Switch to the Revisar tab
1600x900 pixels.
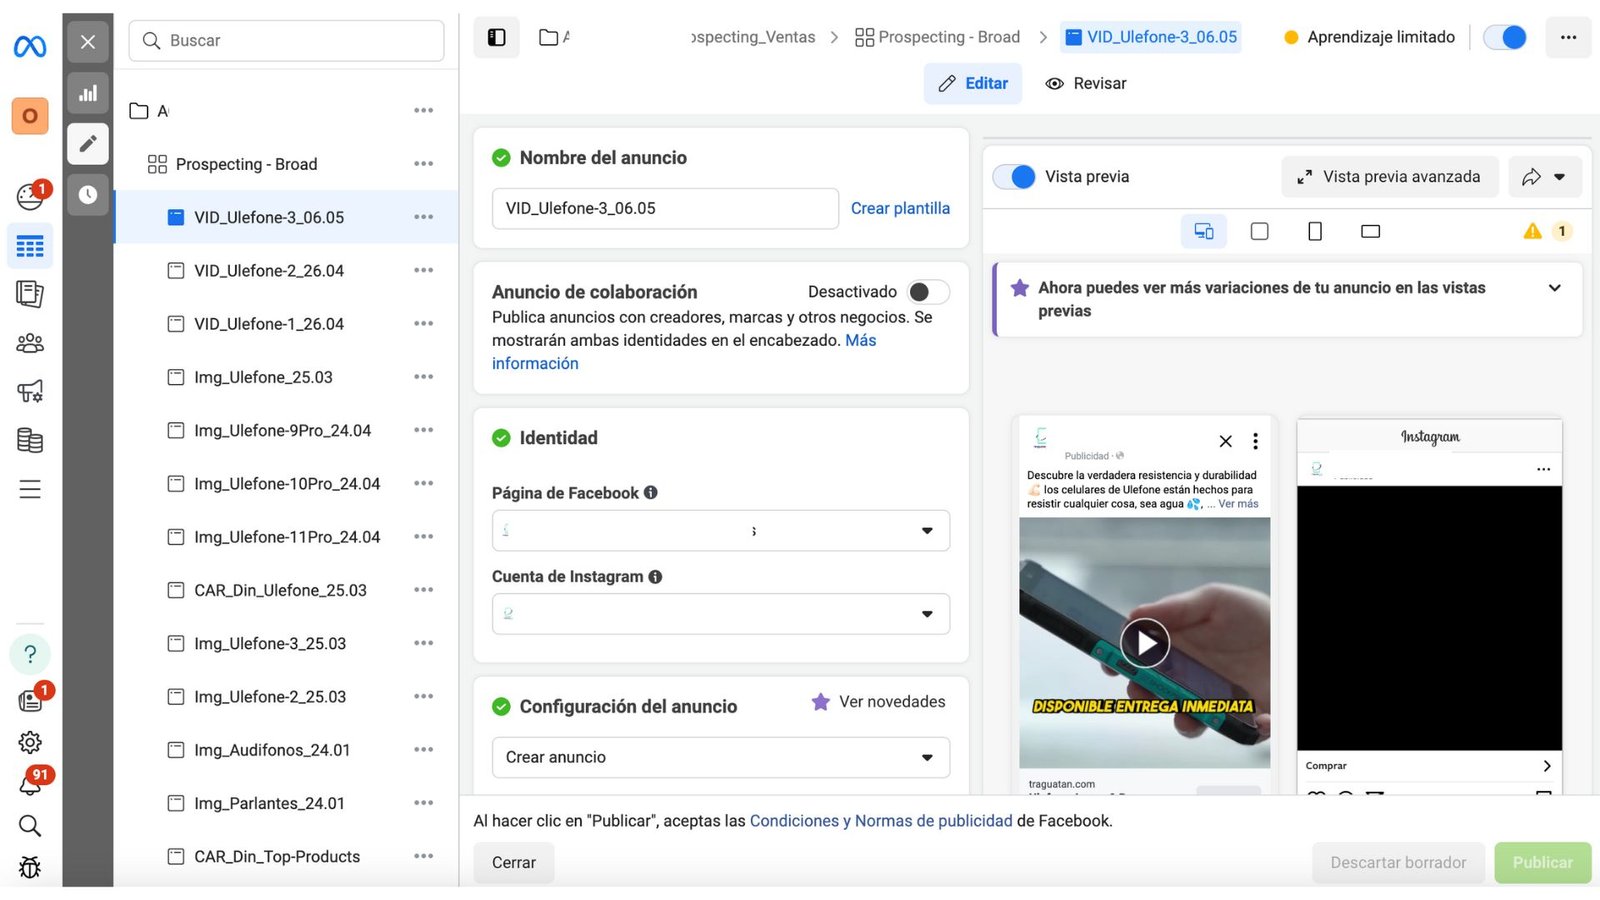coord(1086,84)
